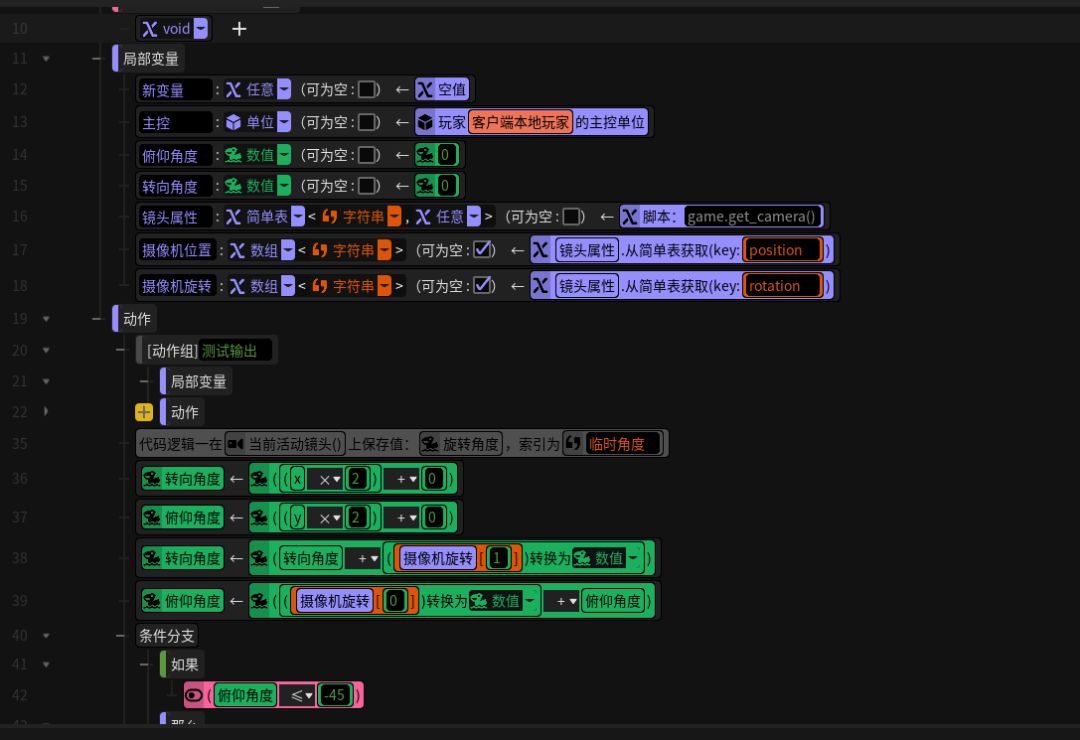The width and height of the screenshot is (1080, 740).
Task: Collapse line 19 动作 fold arrow
Action: [x=46, y=319]
